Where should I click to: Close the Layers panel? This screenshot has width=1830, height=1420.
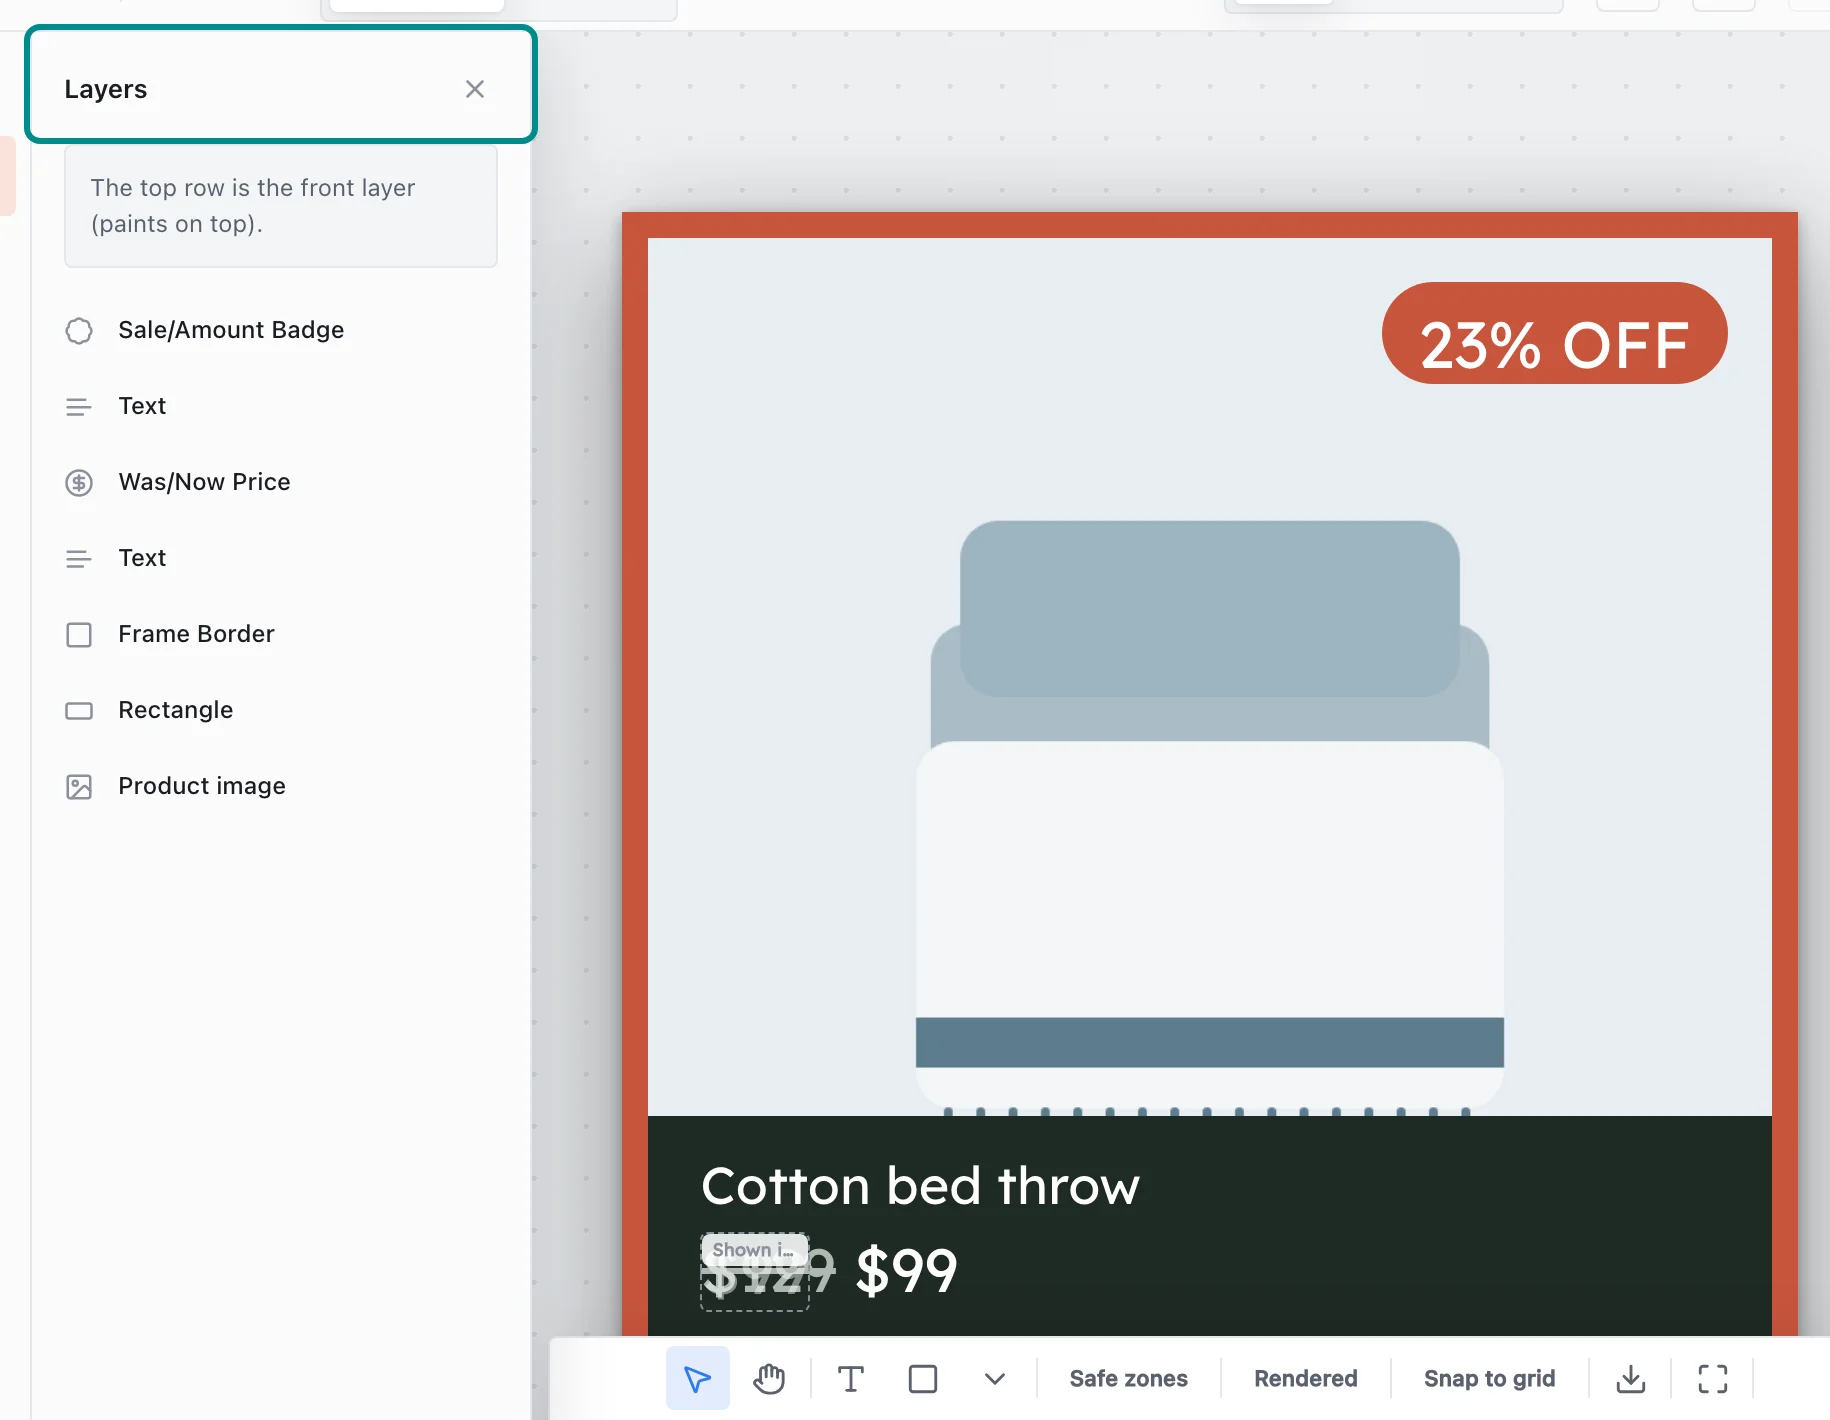click(x=475, y=89)
